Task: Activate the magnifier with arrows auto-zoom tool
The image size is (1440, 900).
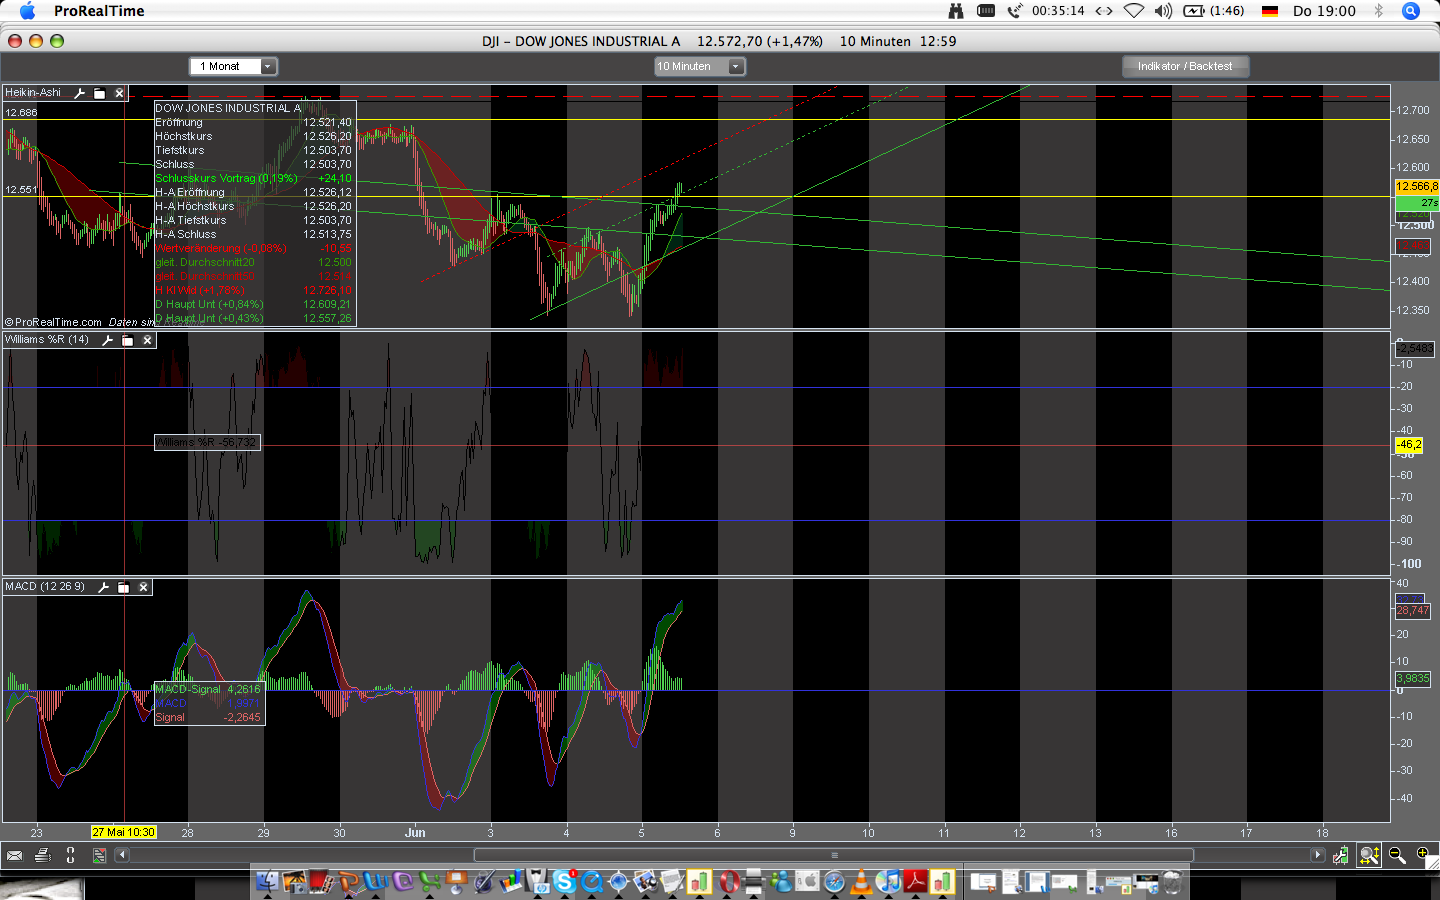Action: click(x=1369, y=855)
